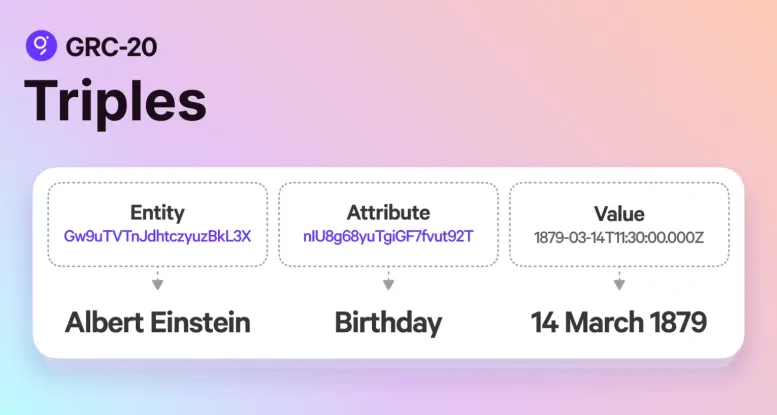Select the 14 March 1879 text

(619, 322)
